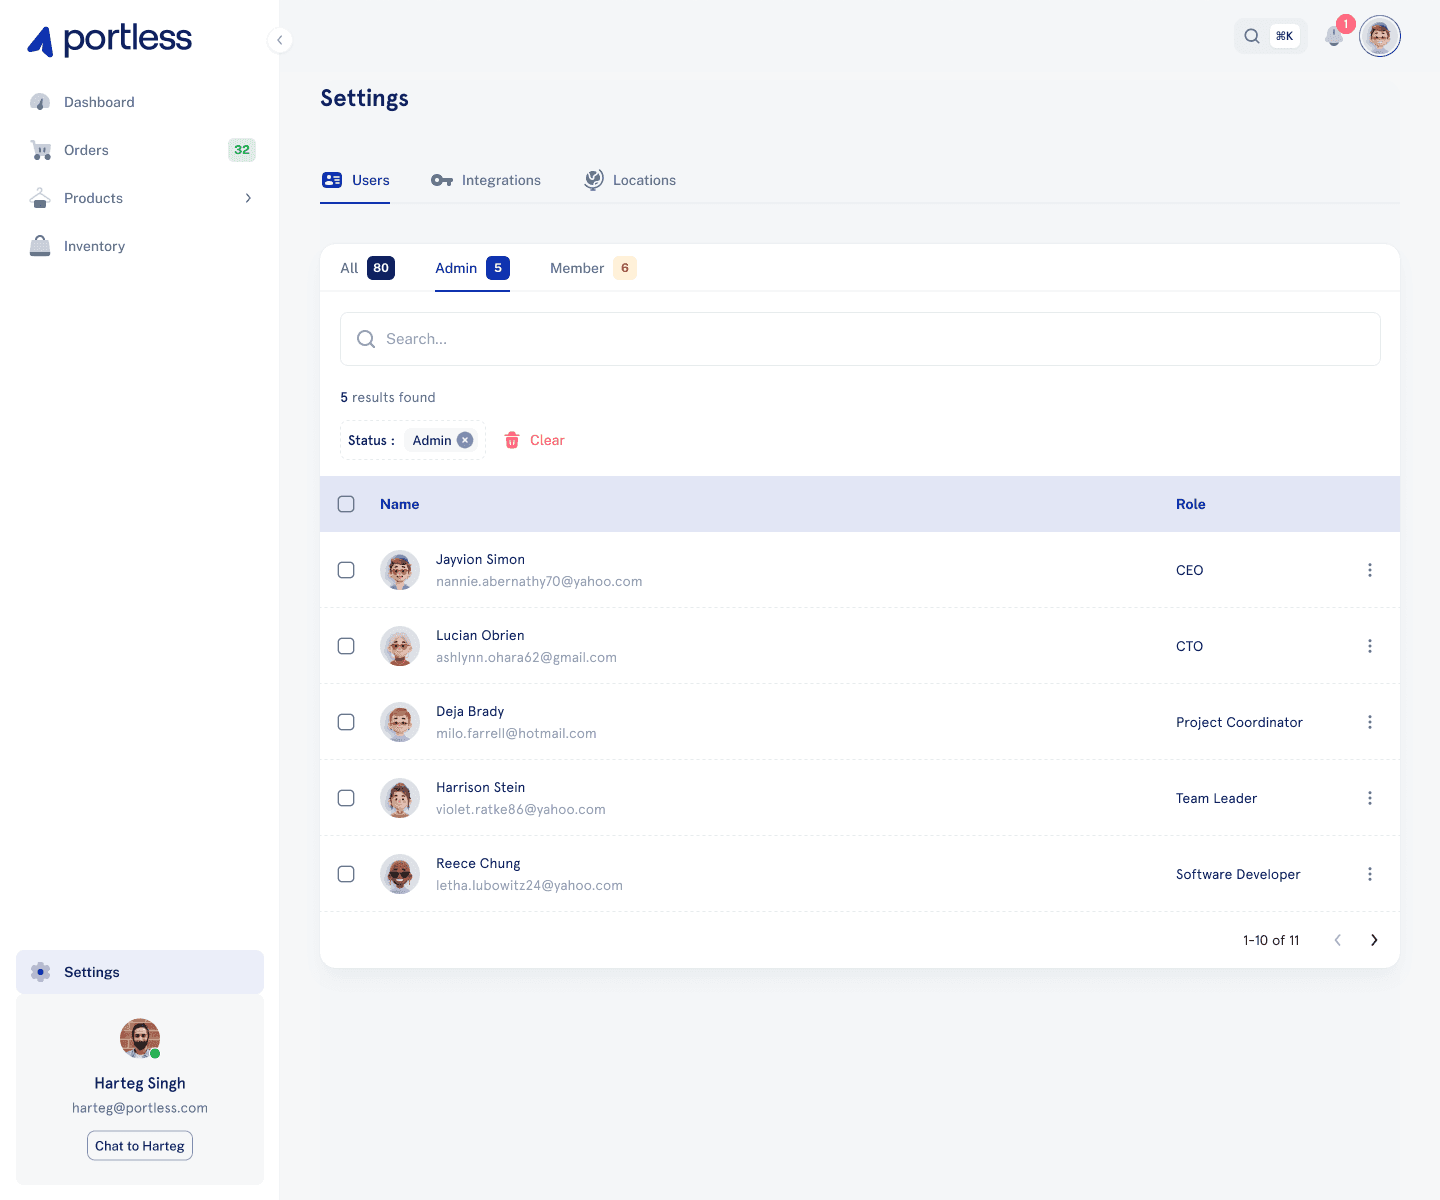Open Products in the sidebar
1440x1200 pixels.
(140, 198)
